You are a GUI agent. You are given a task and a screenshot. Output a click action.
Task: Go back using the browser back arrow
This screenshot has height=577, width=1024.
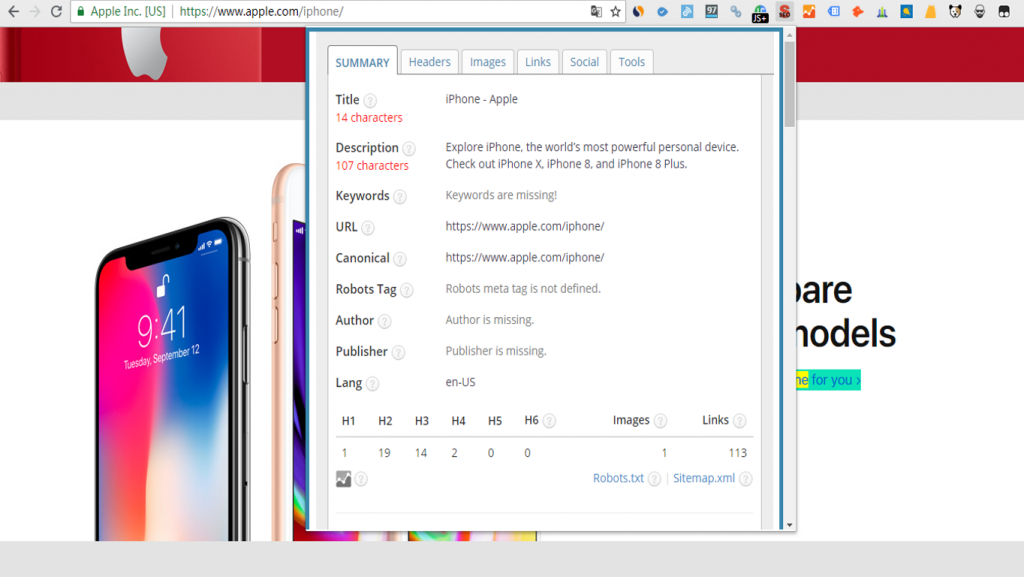click(x=13, y=12)
